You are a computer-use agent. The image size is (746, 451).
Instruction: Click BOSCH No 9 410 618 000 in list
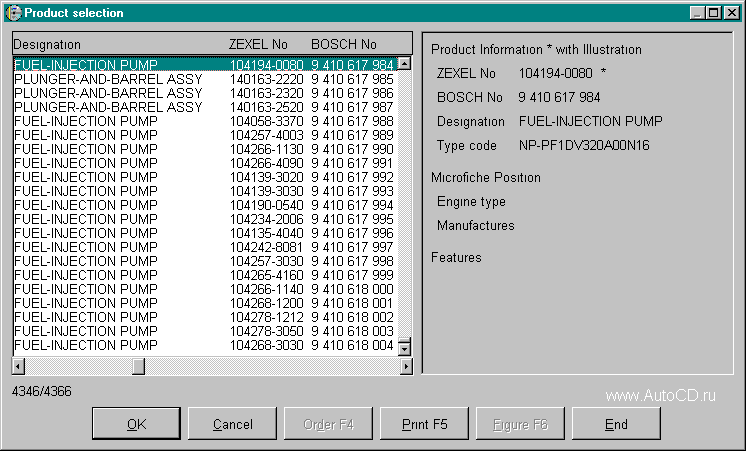coord(353,289)
